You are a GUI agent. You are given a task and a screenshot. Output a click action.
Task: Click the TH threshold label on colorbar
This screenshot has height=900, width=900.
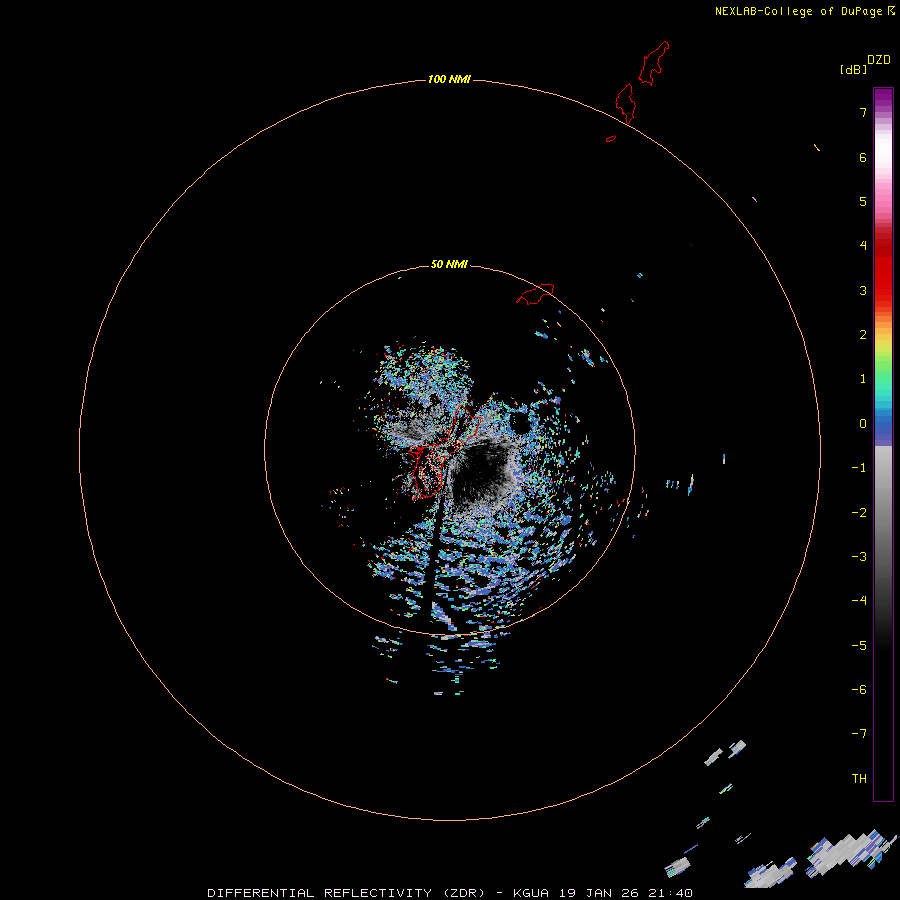tap(859, 779)
